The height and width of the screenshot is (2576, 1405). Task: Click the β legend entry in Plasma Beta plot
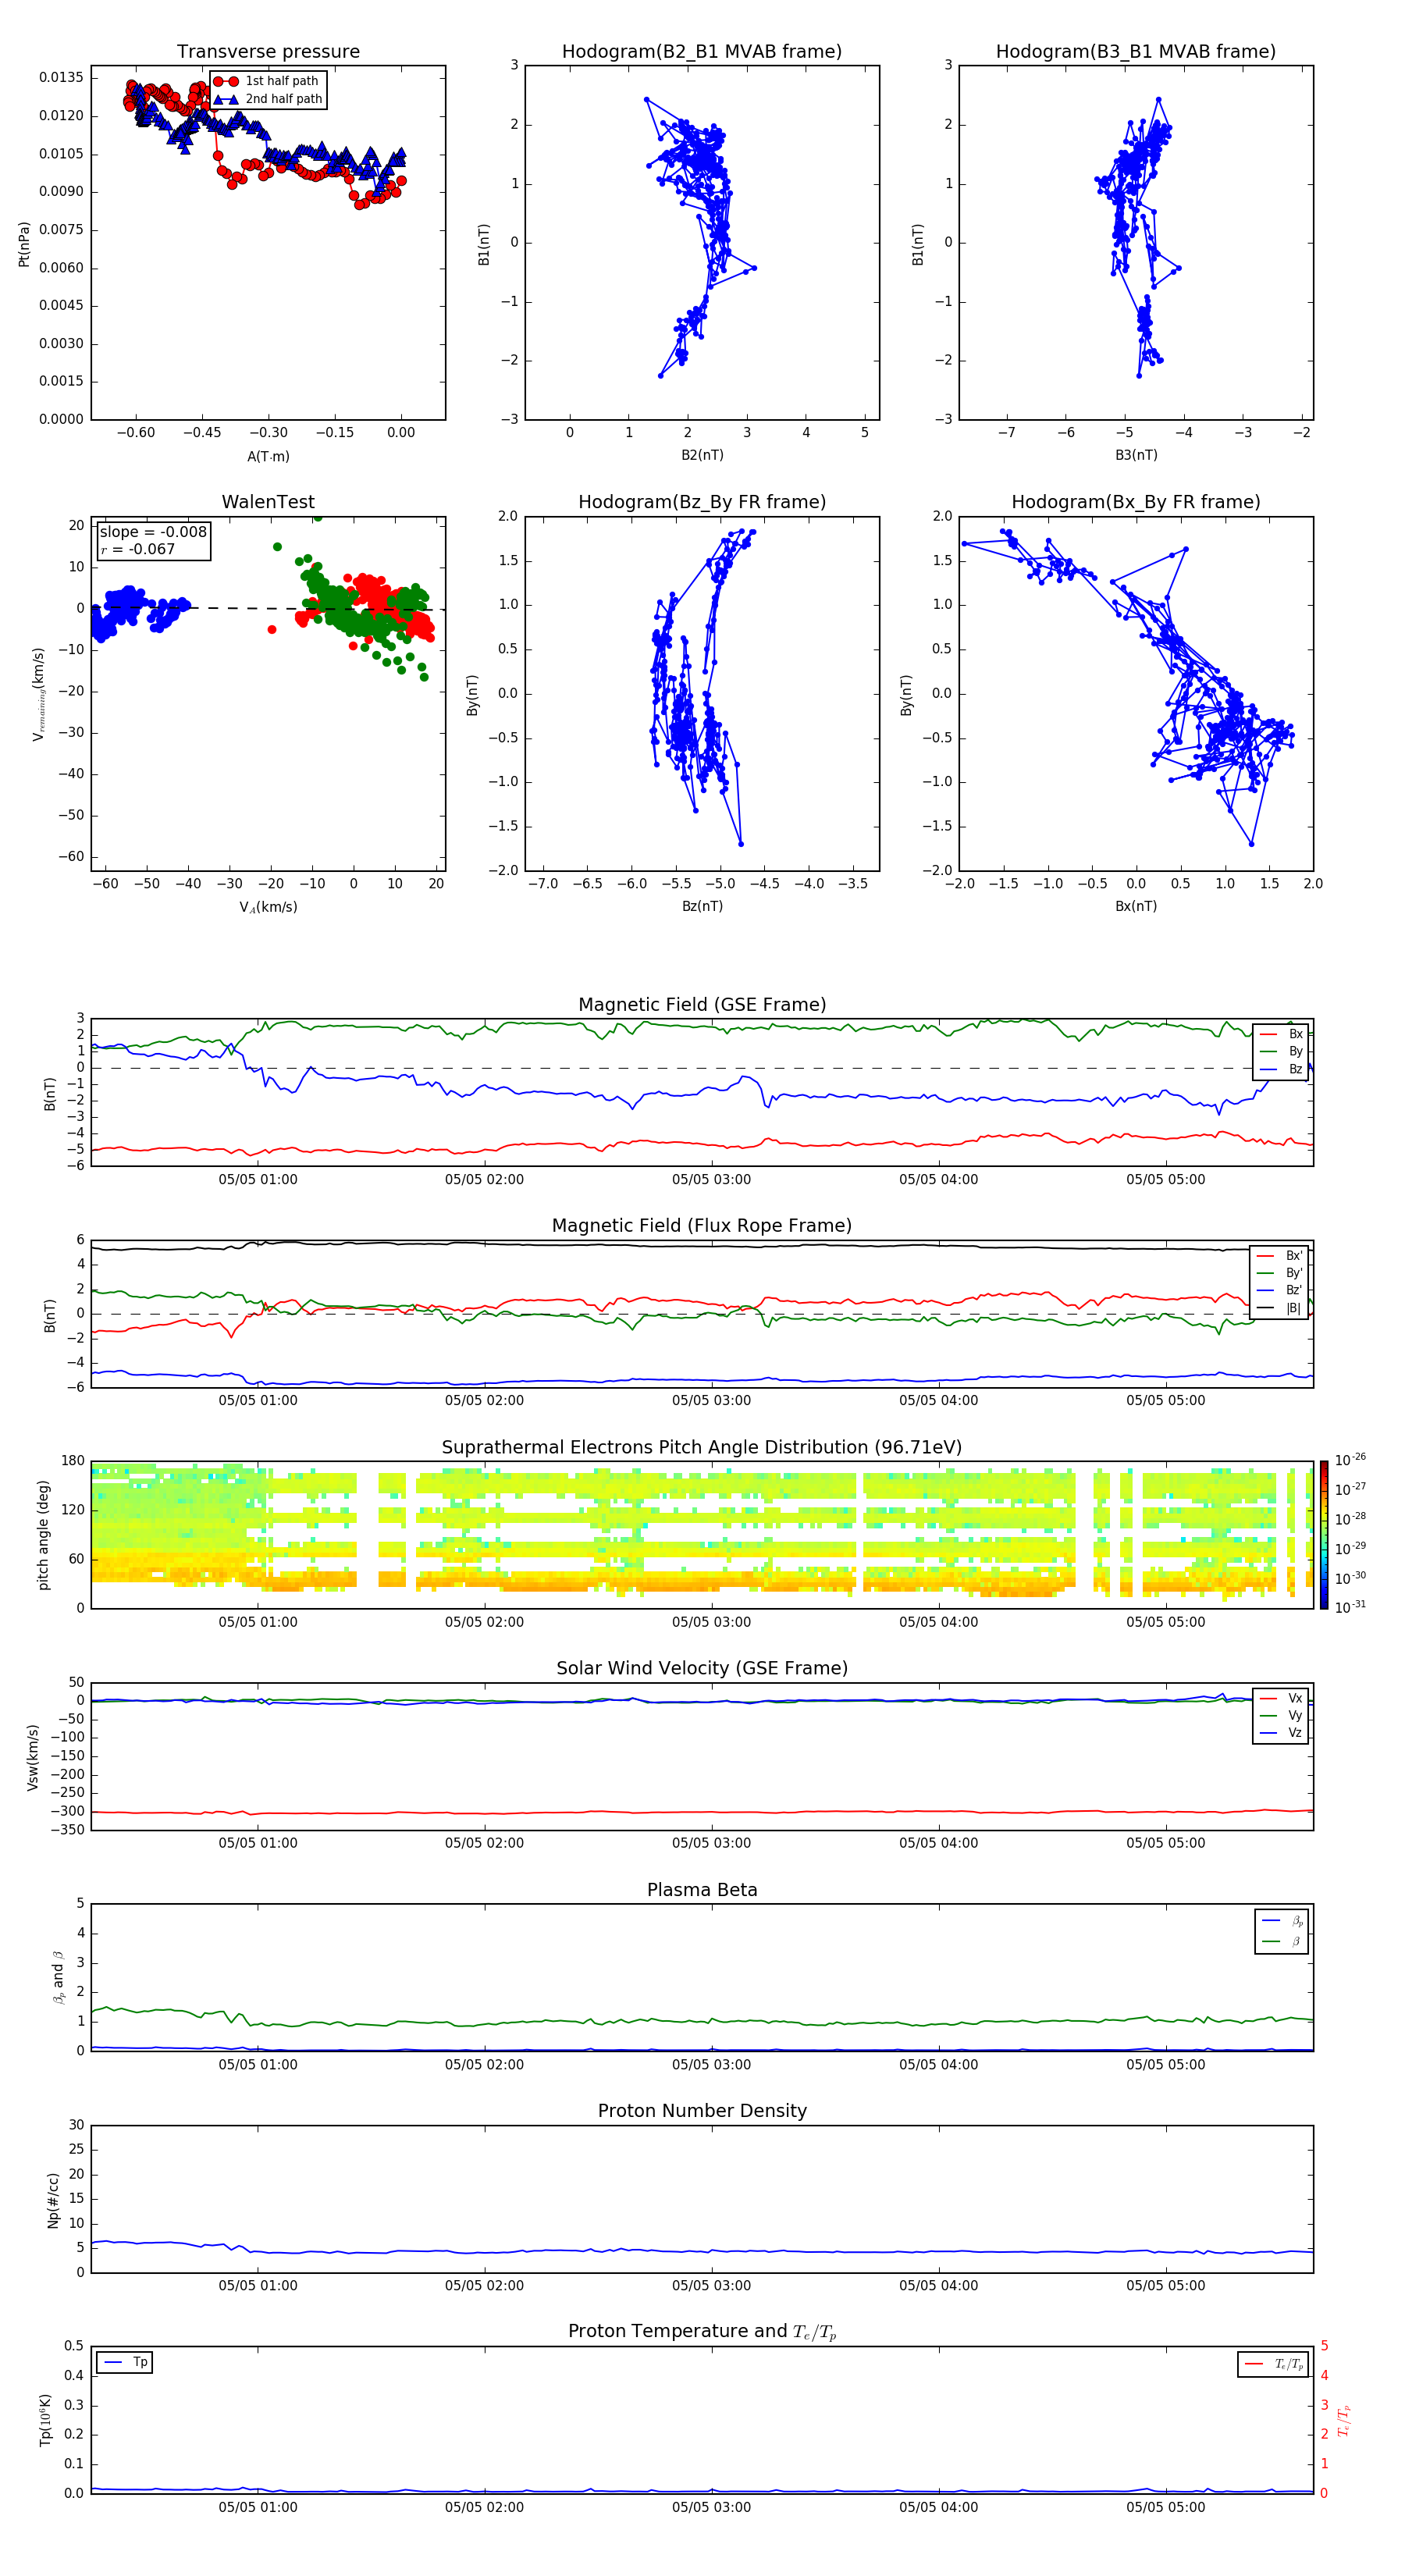(x=1282, y=1941)
